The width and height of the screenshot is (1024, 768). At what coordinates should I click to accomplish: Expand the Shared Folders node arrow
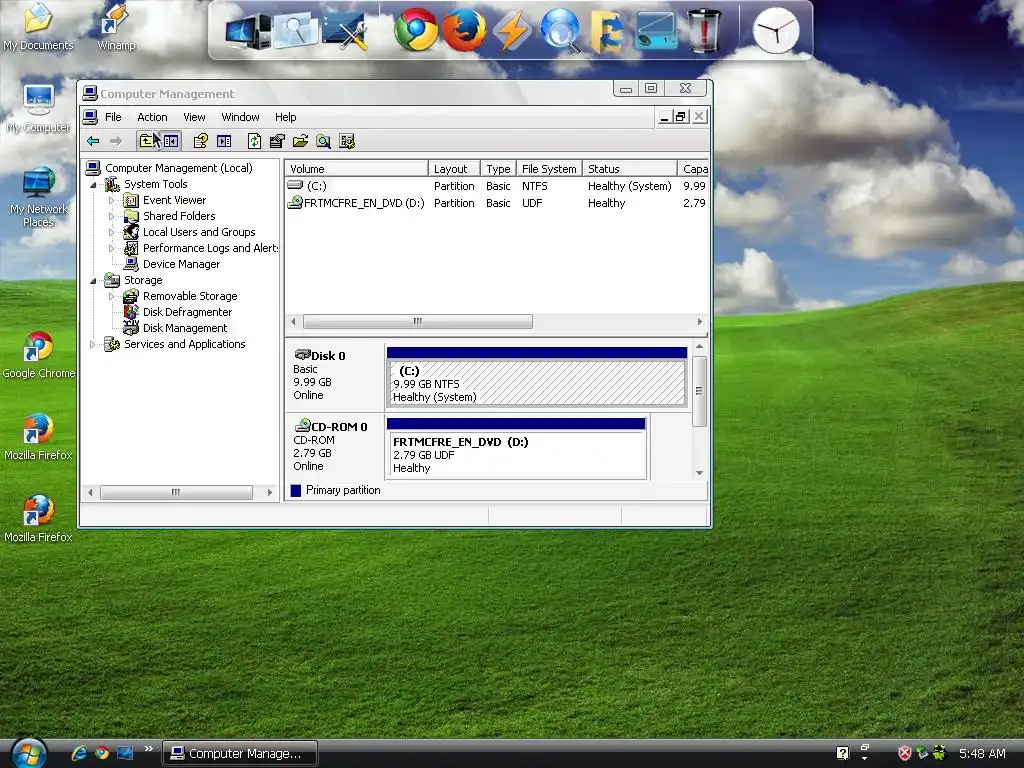[x=111, y=216]
